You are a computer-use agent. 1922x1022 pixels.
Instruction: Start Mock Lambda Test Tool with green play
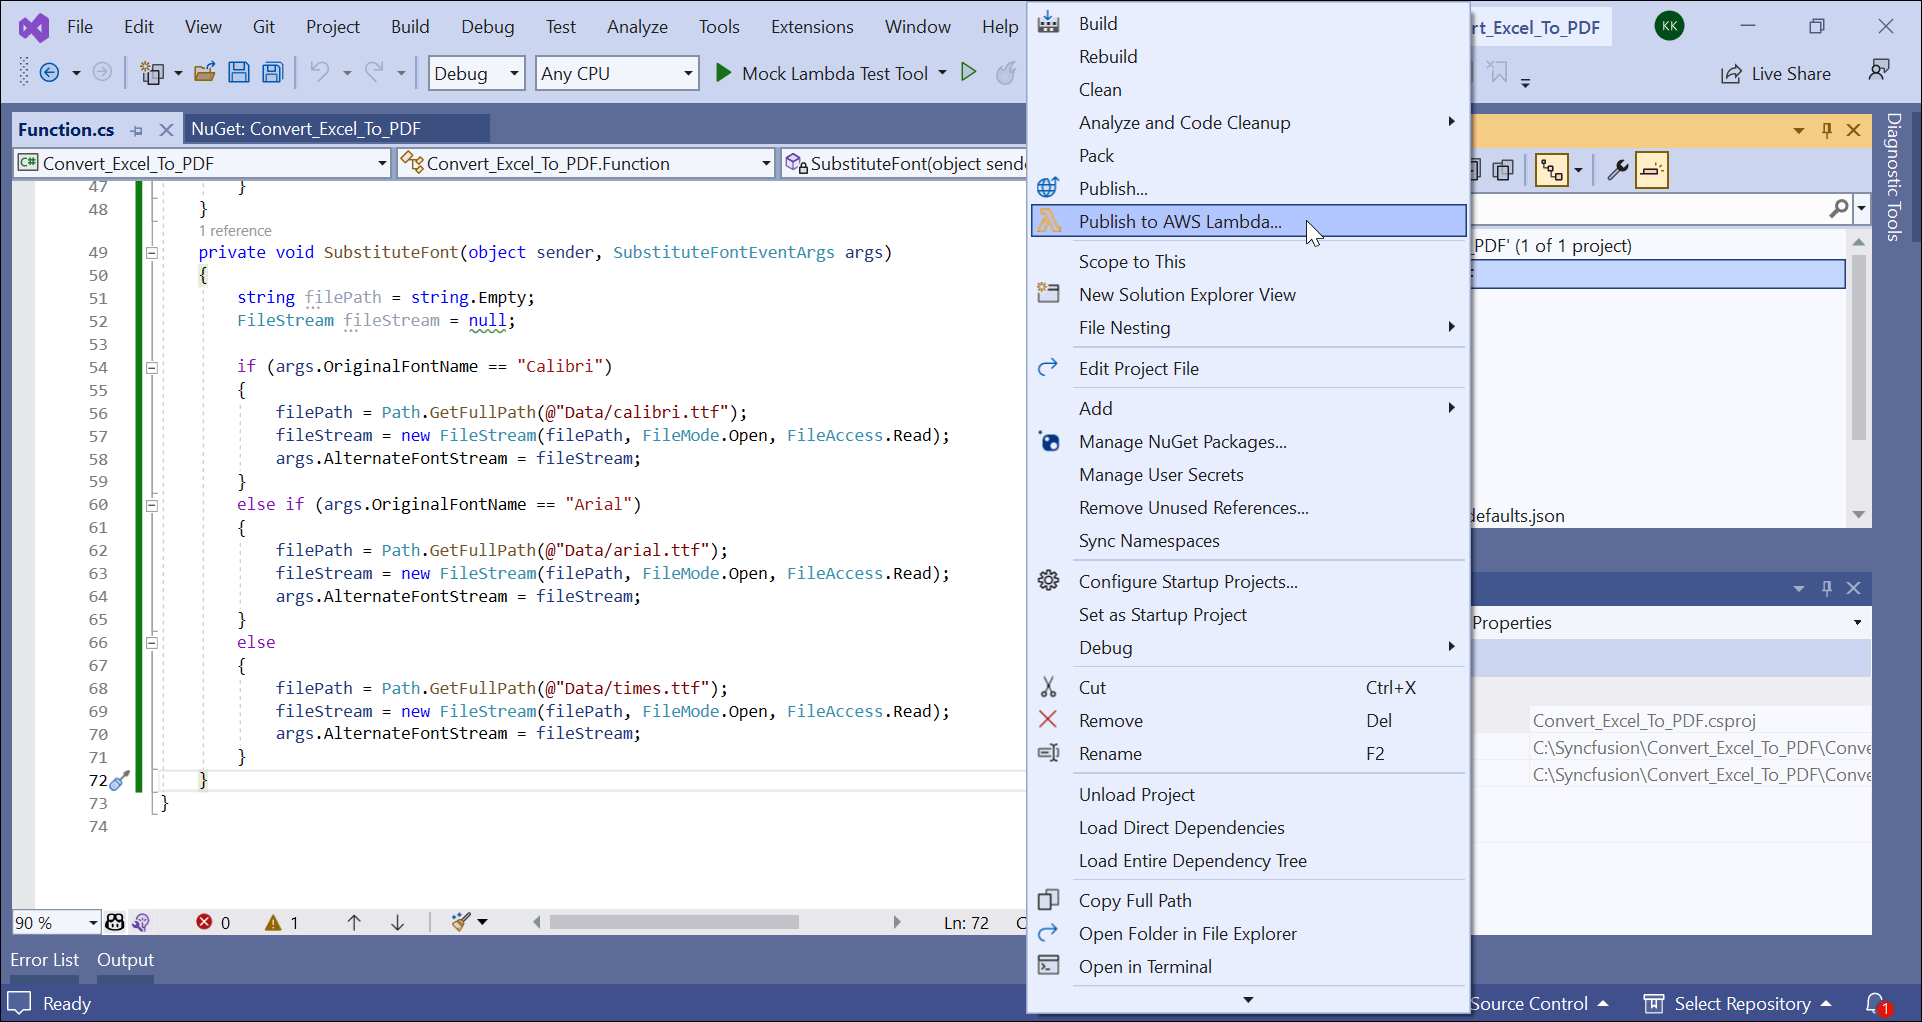(x=724, y=73)
